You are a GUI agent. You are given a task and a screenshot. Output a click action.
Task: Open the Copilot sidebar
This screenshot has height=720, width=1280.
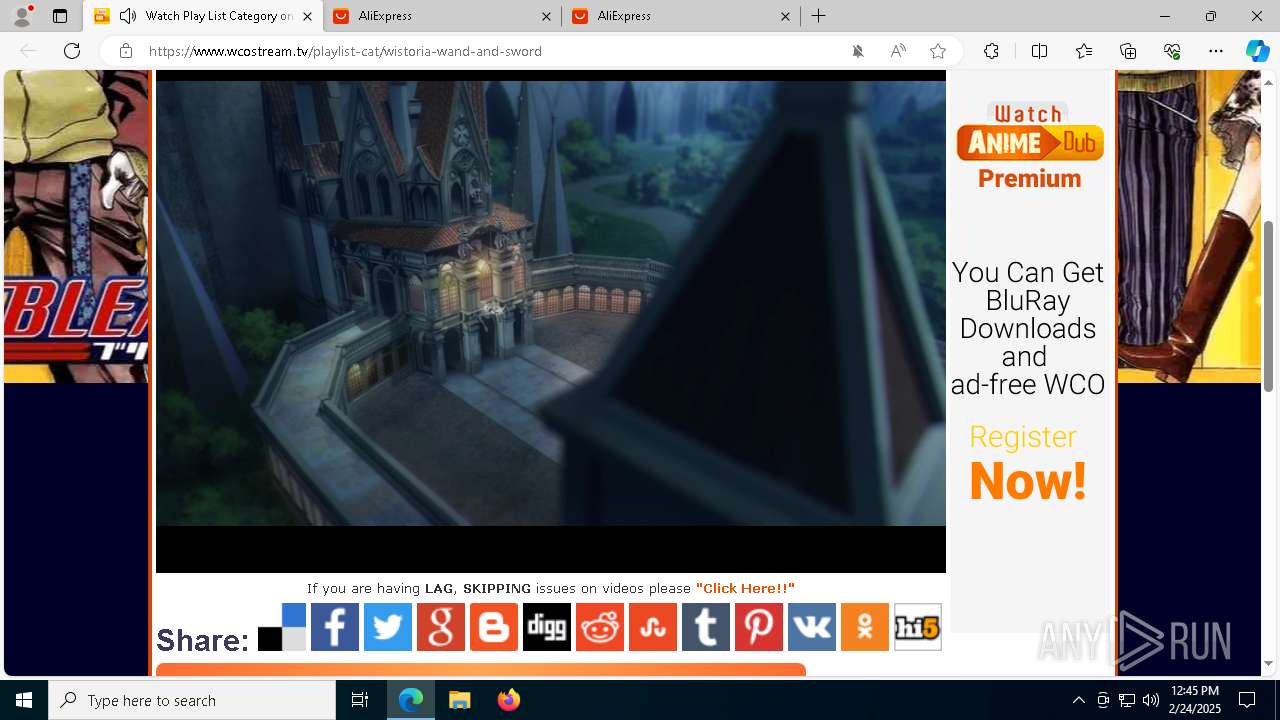pyautogui.click(x=1257, y=51)
